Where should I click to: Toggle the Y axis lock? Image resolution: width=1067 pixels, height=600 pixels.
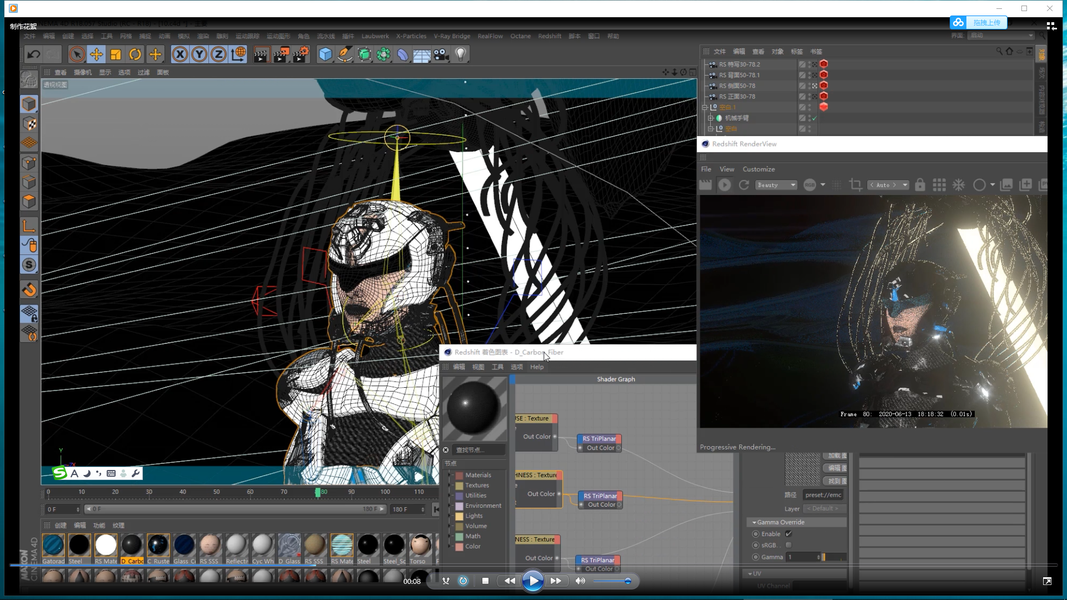click(x=199, y=54)
